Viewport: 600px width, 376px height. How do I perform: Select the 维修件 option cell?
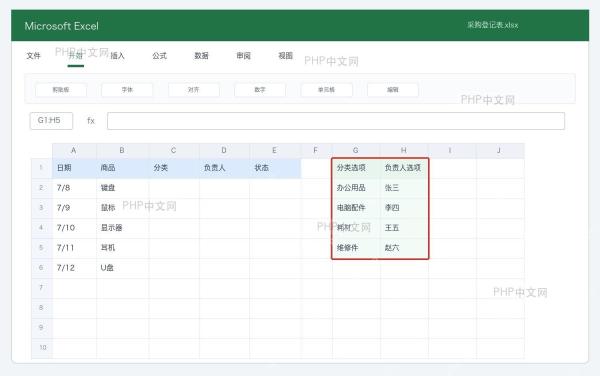[x=356, y=248]
